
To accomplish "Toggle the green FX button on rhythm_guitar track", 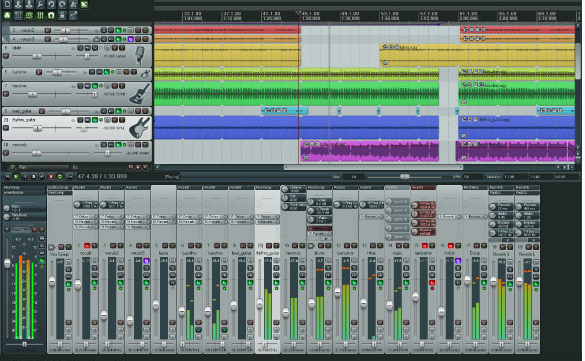I will pyautogui.click(x=95, y=120).
